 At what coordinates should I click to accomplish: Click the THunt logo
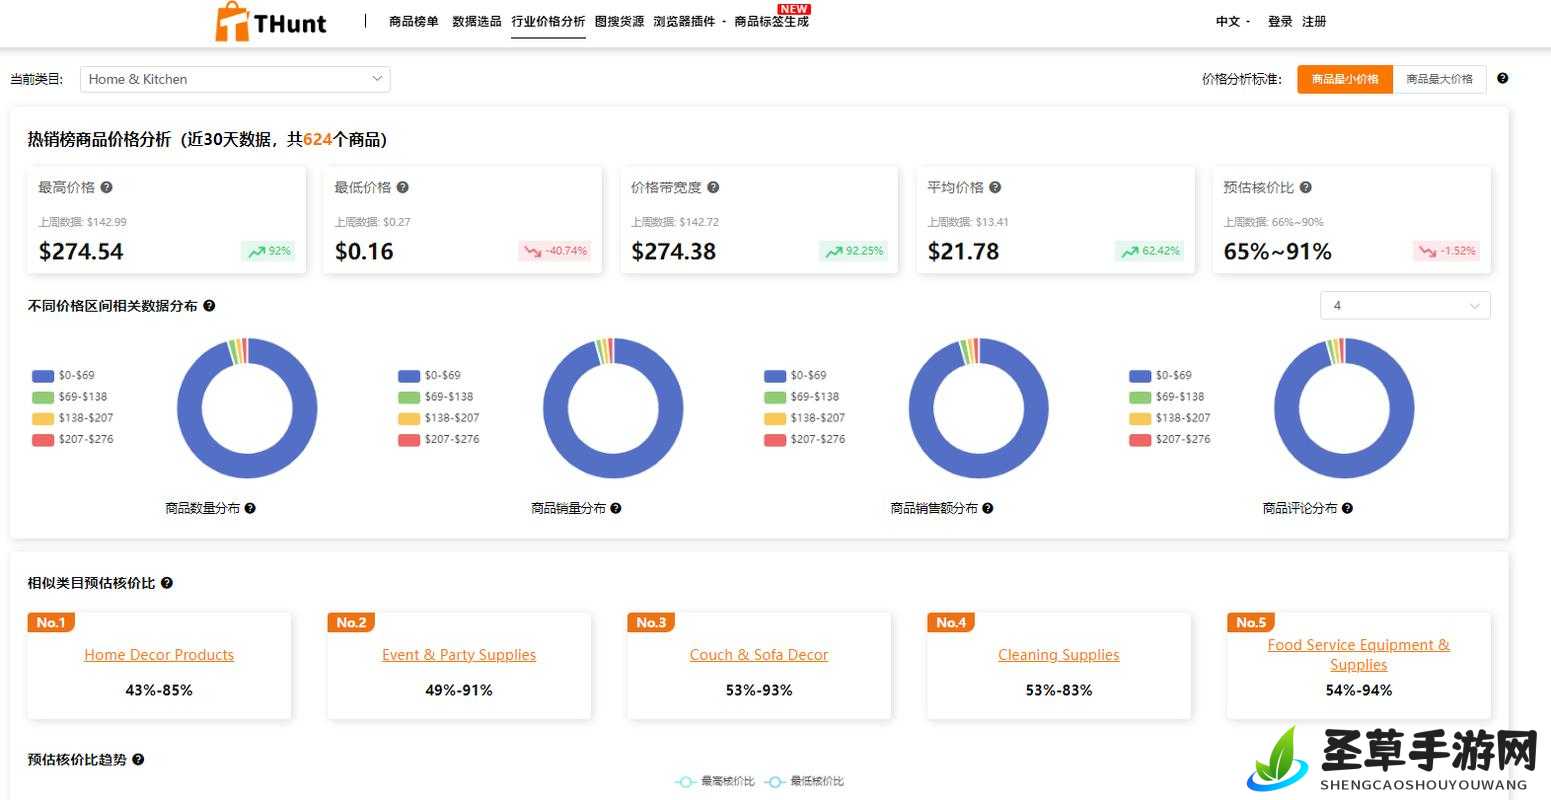(270, 22)
